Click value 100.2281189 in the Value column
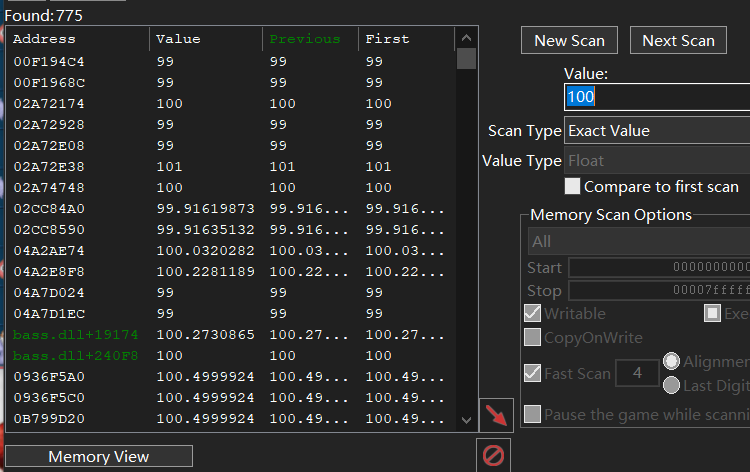This screenshot has height=472, width=750. tap(206, 272)
